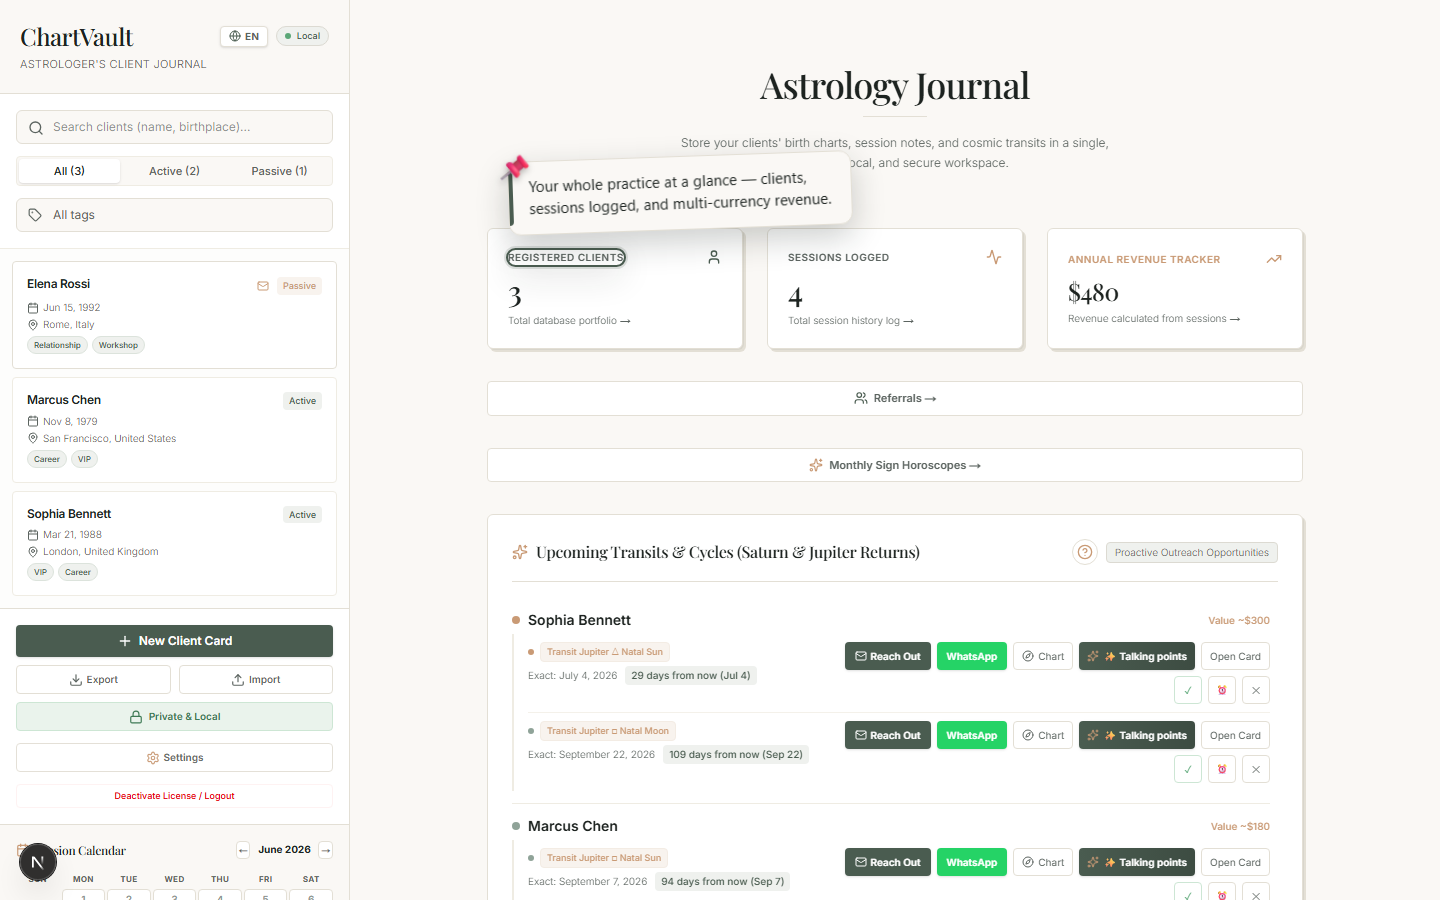Click the Passive status badge on Elena Rossi
Image resolution: width=1440 pixels, height=900 pixels.
[x=299, y=286]
